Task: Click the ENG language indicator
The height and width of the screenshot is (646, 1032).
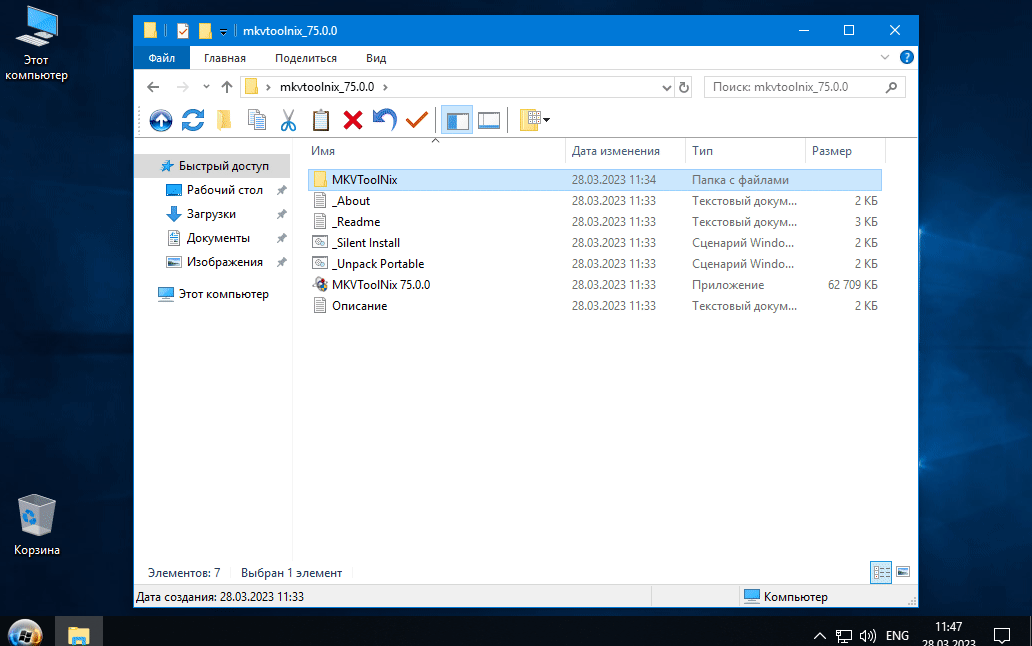Action: point(897,635)
